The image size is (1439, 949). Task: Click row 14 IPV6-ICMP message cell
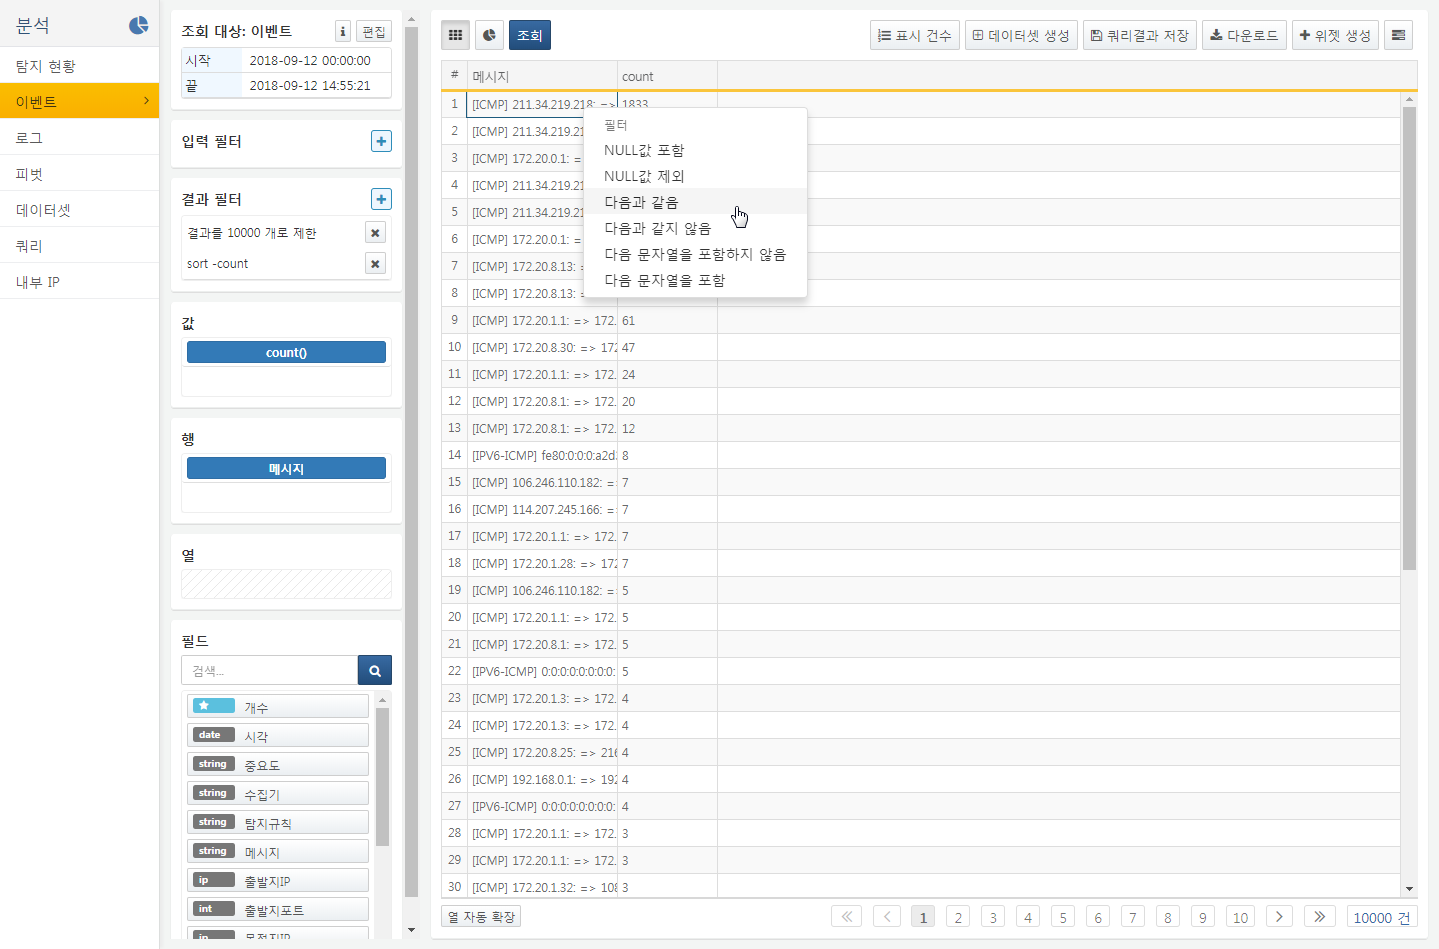542,455
